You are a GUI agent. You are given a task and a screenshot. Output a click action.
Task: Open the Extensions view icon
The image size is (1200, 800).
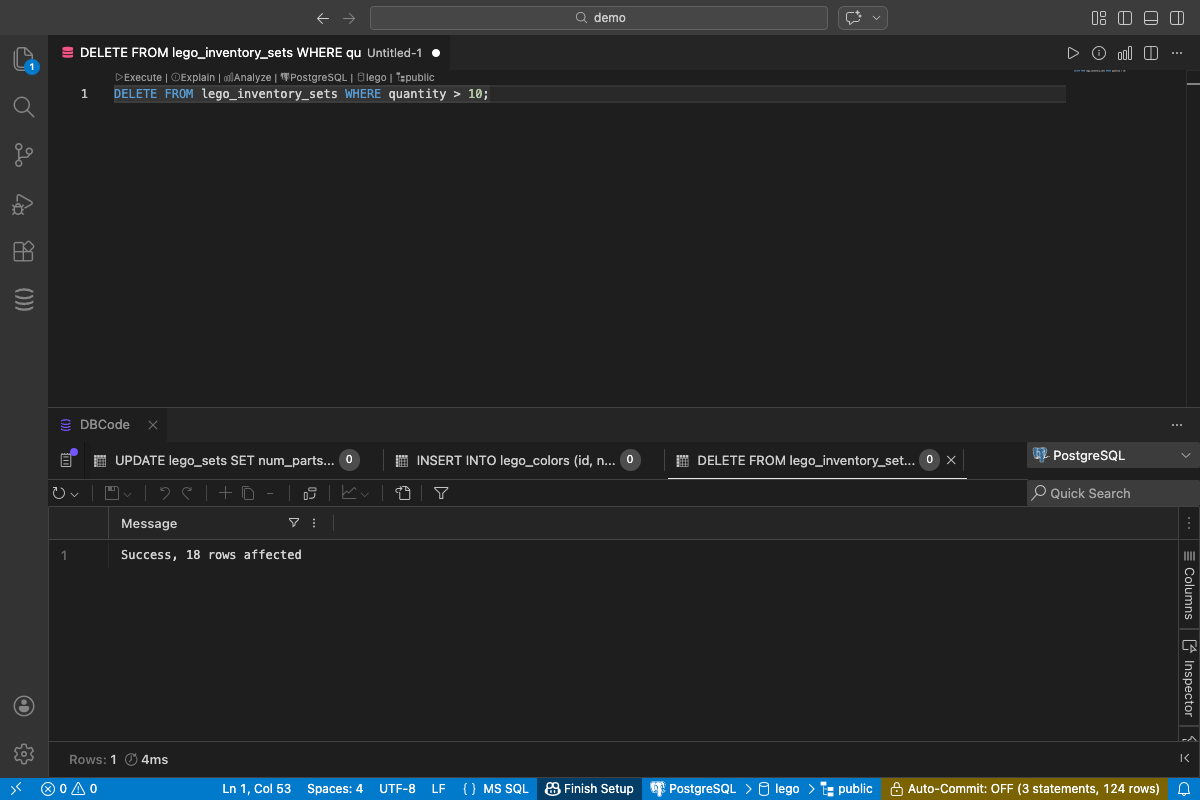pos(24,251)
